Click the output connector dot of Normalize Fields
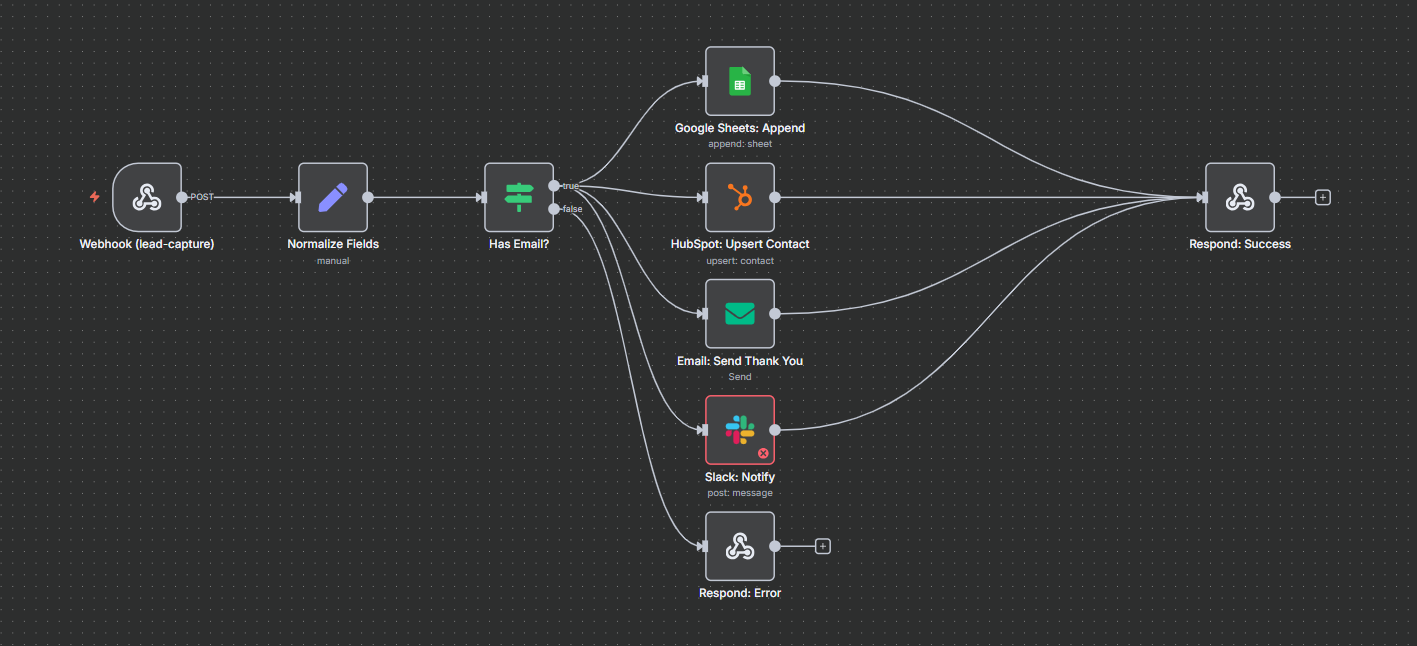Viewport: 1417px width, 646px height. tap(368, 197)
